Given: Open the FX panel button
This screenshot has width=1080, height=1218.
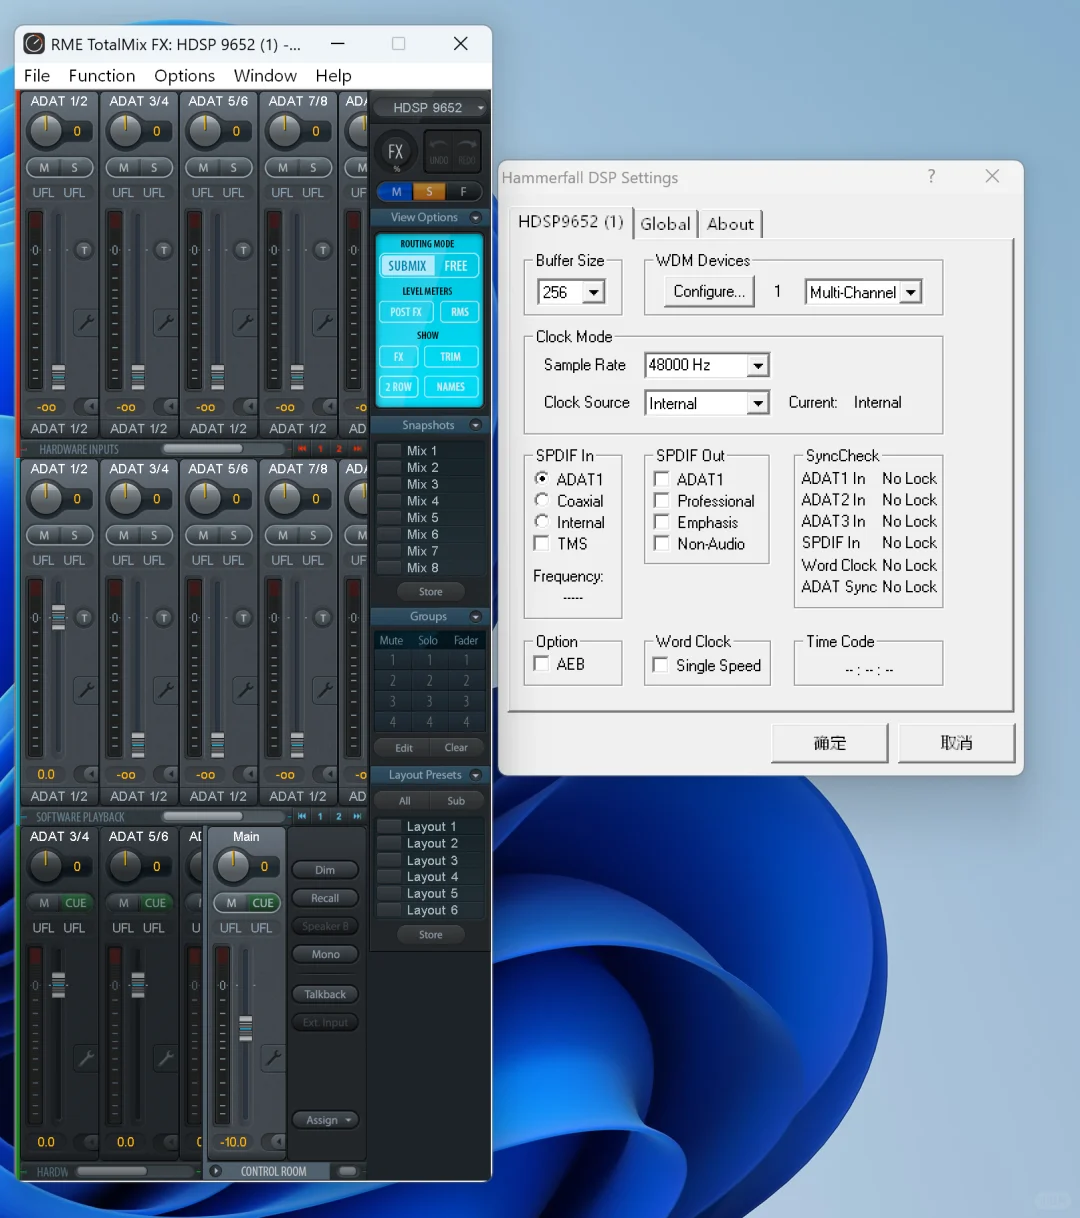Looking at the screenshot, I should pyautogui.click(x=395, y=152).
